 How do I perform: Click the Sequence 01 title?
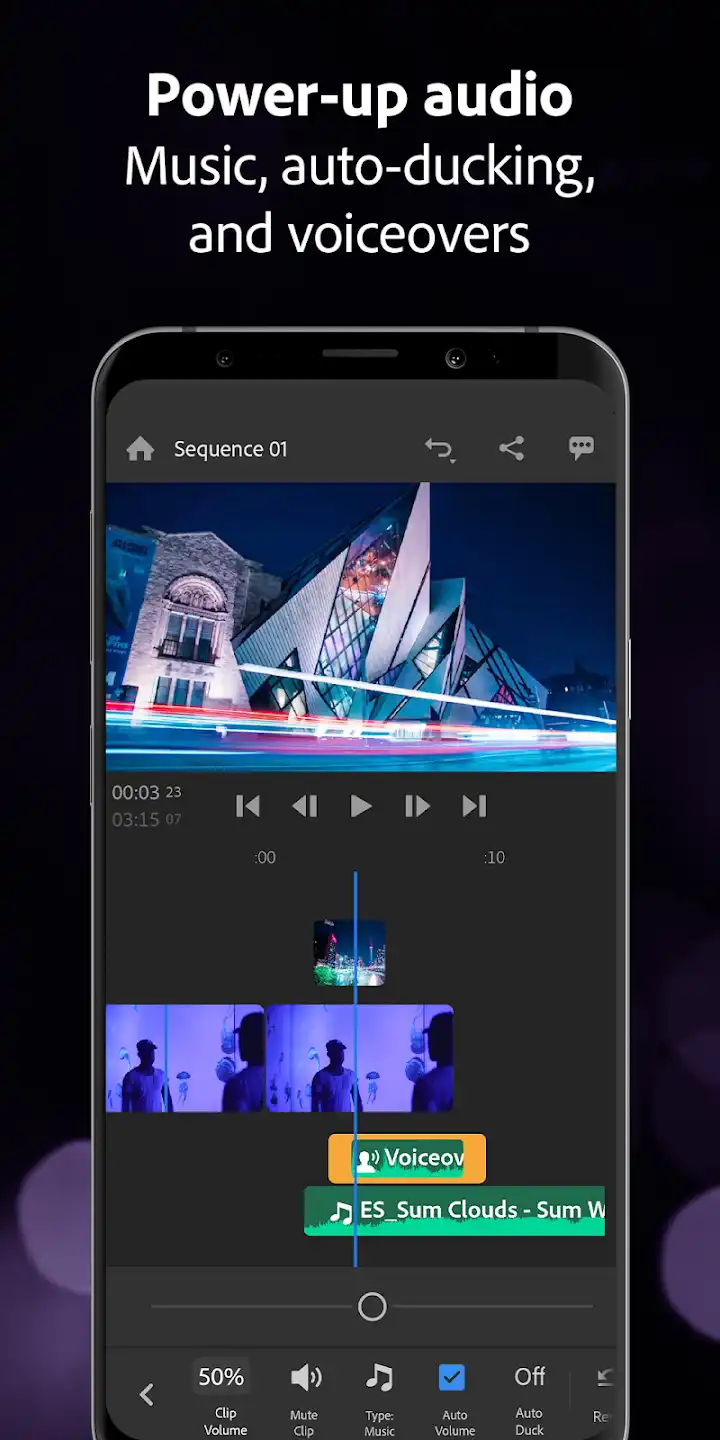pyautogui.click(x=231, y=449)
